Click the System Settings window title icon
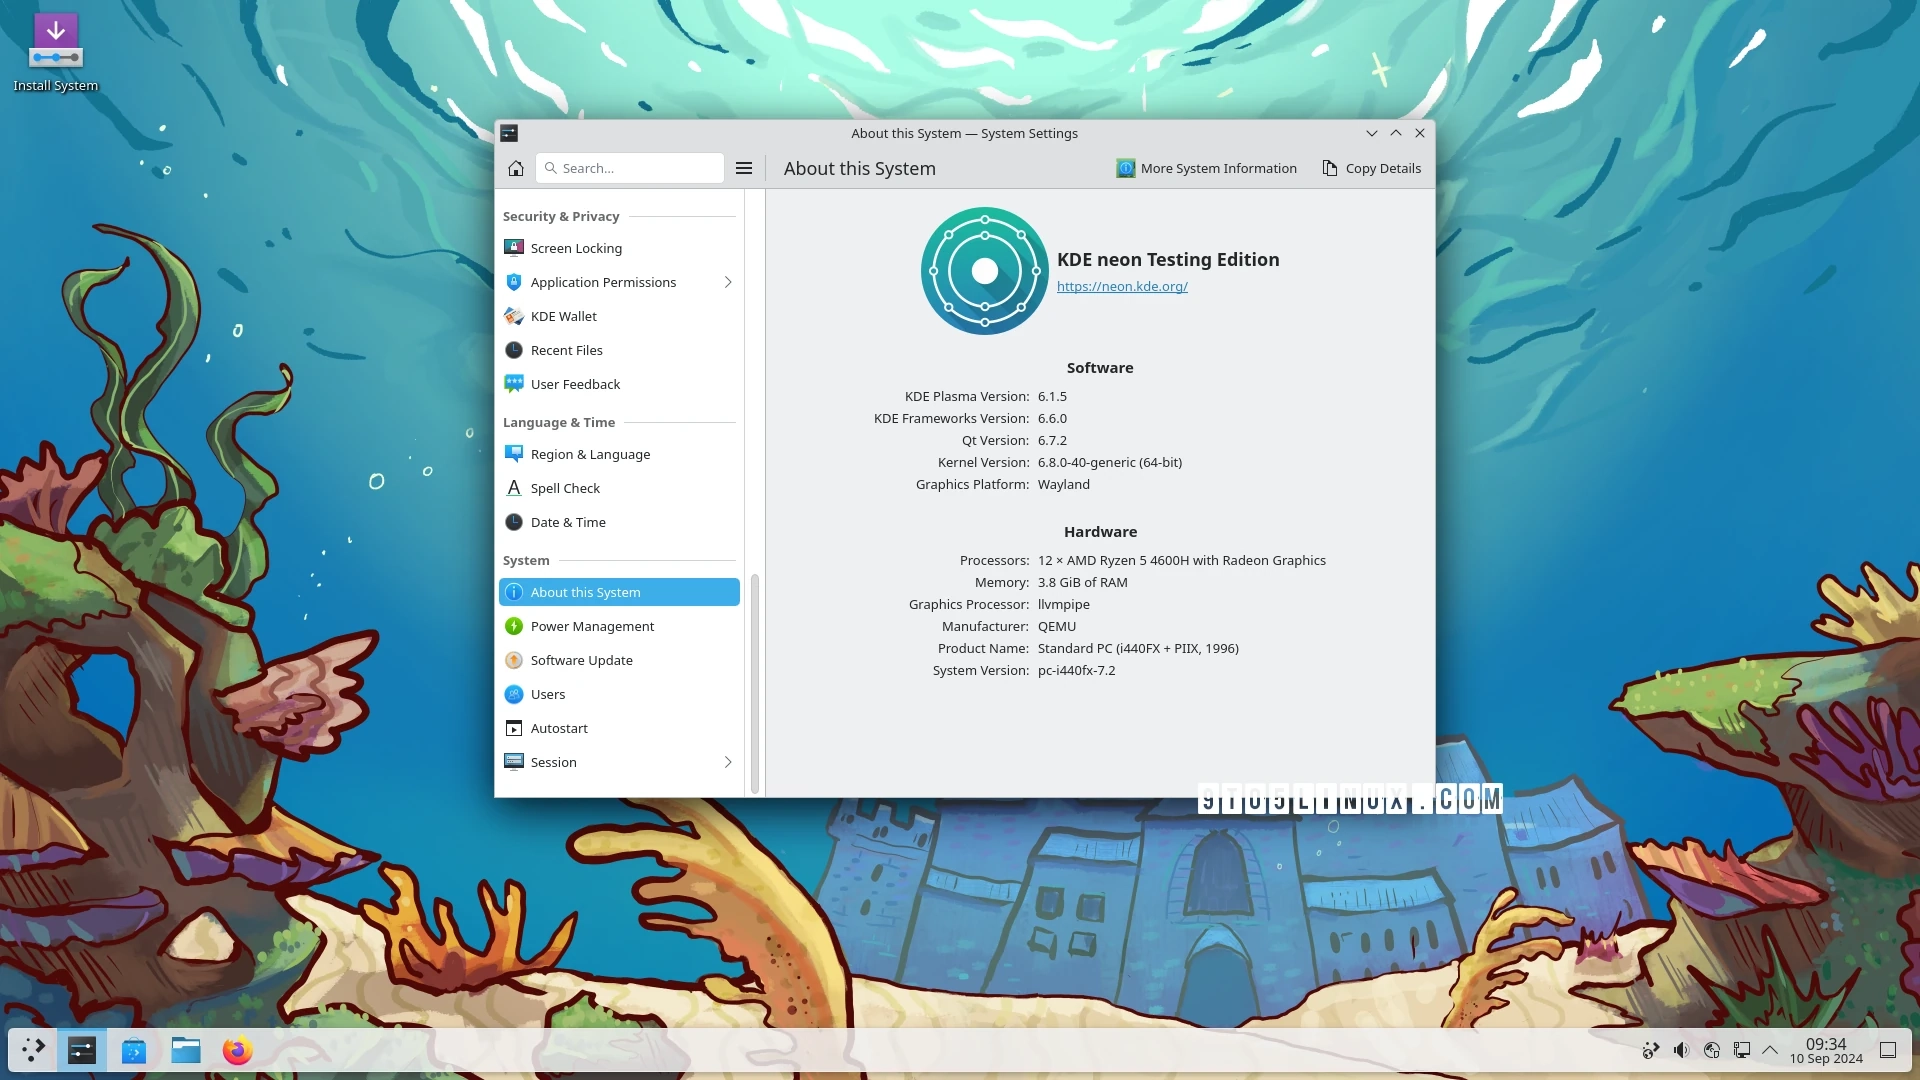The image size is (1920, 1080). point(509,133)
